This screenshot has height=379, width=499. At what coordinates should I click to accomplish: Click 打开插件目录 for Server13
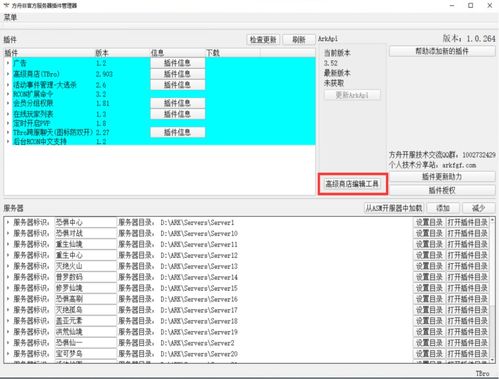click(467, 266)
